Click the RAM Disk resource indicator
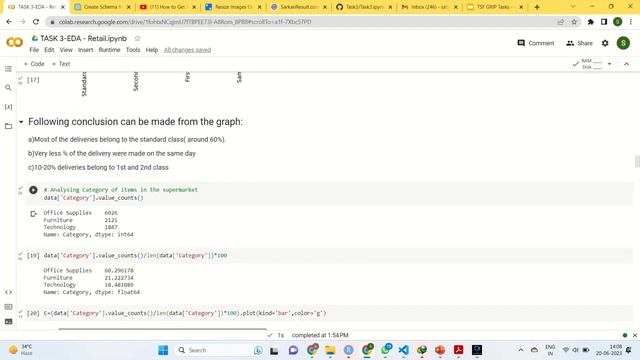640x360 pixels. pyautogui.click(x=590, y=64)
